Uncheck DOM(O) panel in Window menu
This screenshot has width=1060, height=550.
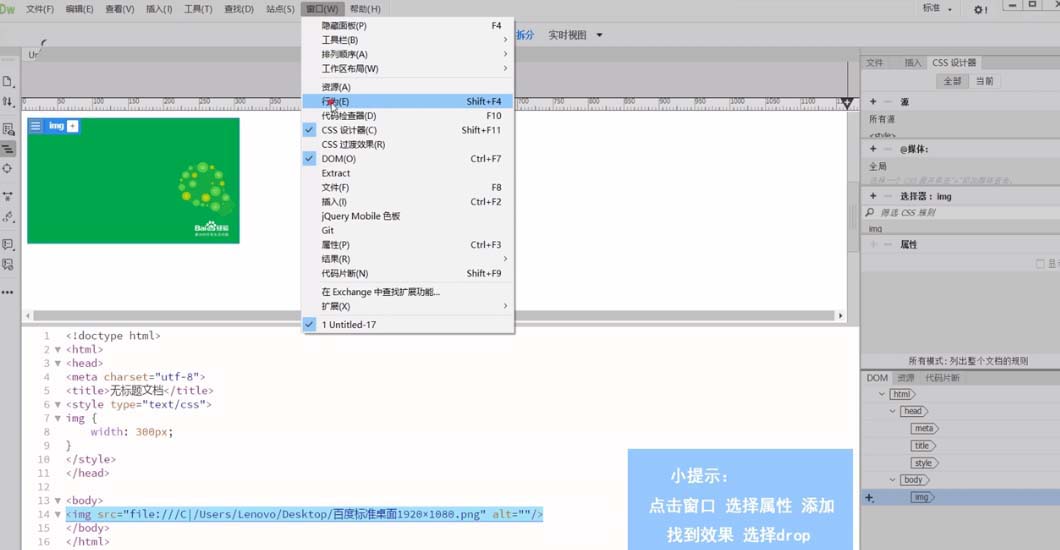(x=338, y=159)
